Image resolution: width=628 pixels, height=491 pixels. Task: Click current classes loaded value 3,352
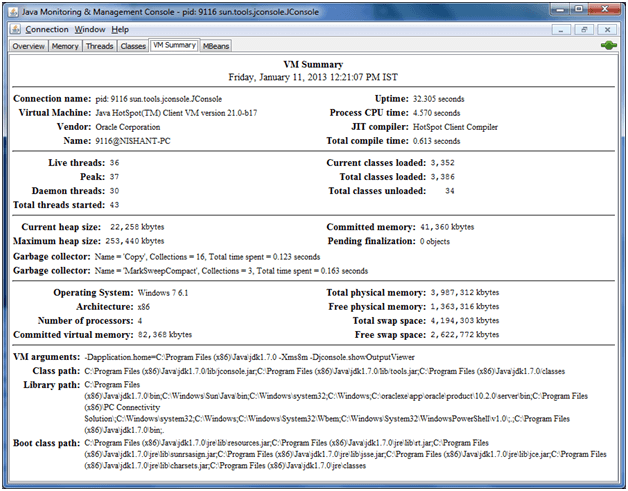[x=443, y=163]
